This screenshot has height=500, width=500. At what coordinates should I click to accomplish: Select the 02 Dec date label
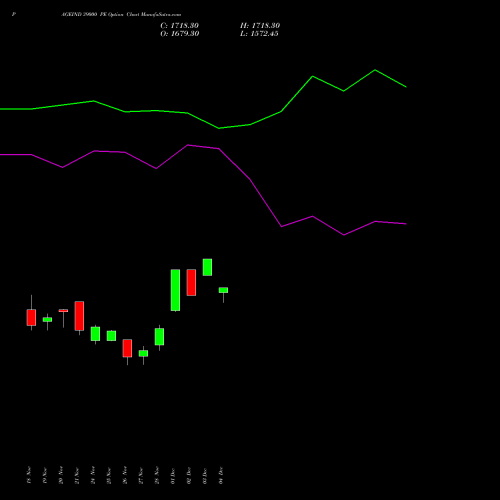click(189, 475)
